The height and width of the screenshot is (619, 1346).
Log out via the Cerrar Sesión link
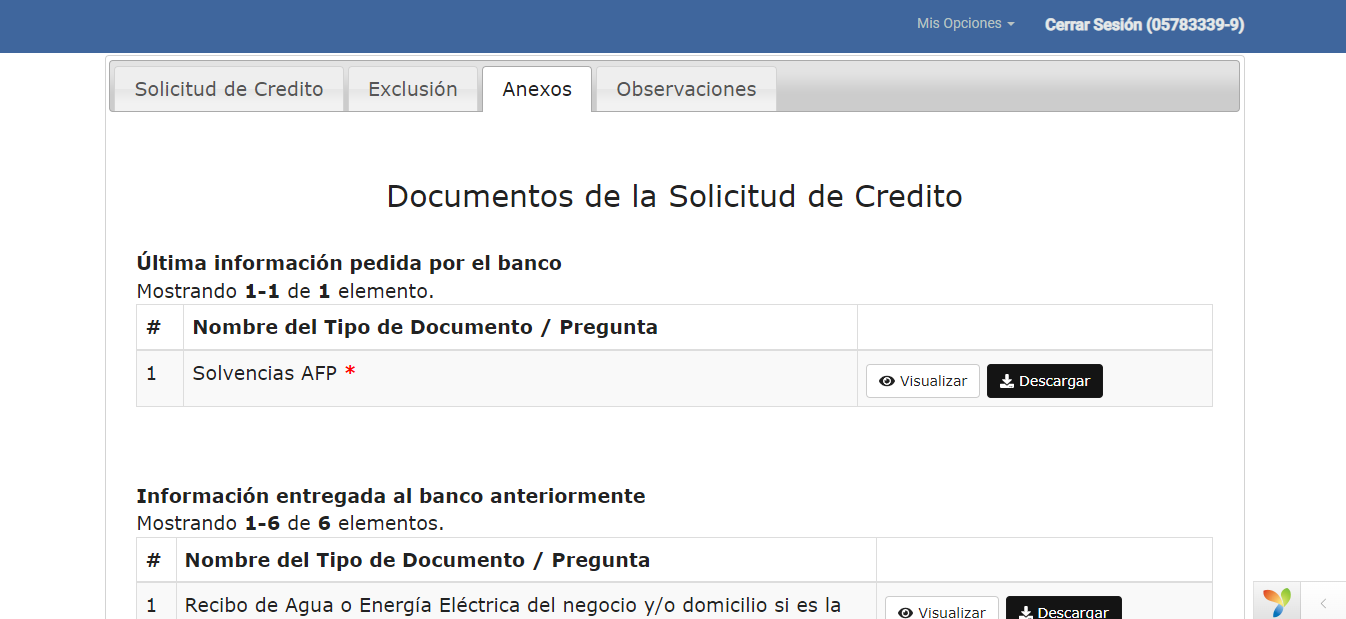pos(1144,25)
